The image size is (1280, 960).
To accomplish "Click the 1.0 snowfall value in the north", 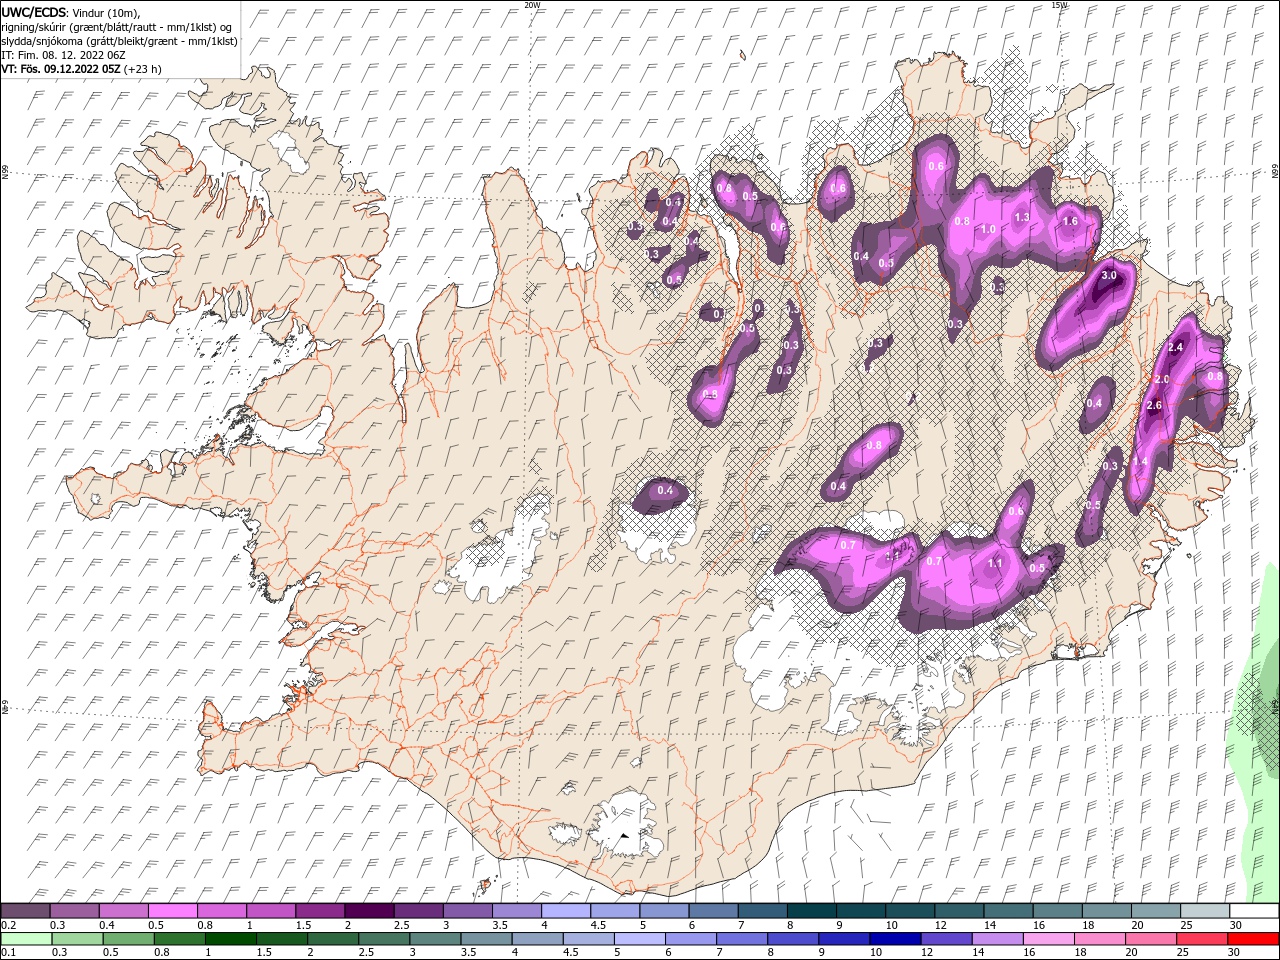I will click(x=988, y=229).
